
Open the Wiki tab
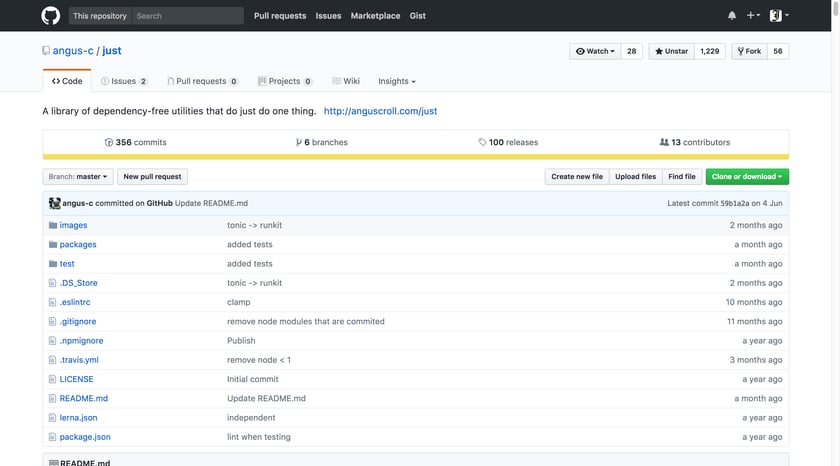(x=346, y=81)
